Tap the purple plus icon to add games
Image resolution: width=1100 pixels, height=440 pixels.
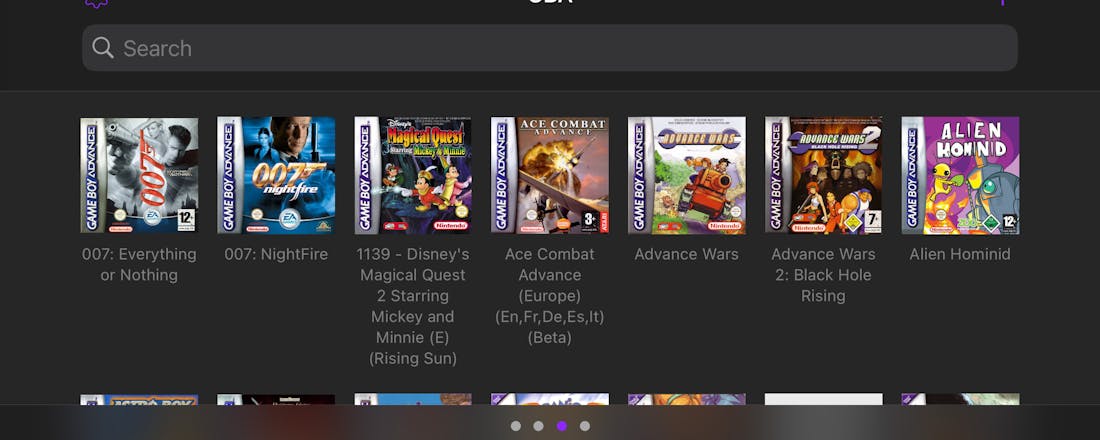pyautogui.click(x=1002, y=2)
